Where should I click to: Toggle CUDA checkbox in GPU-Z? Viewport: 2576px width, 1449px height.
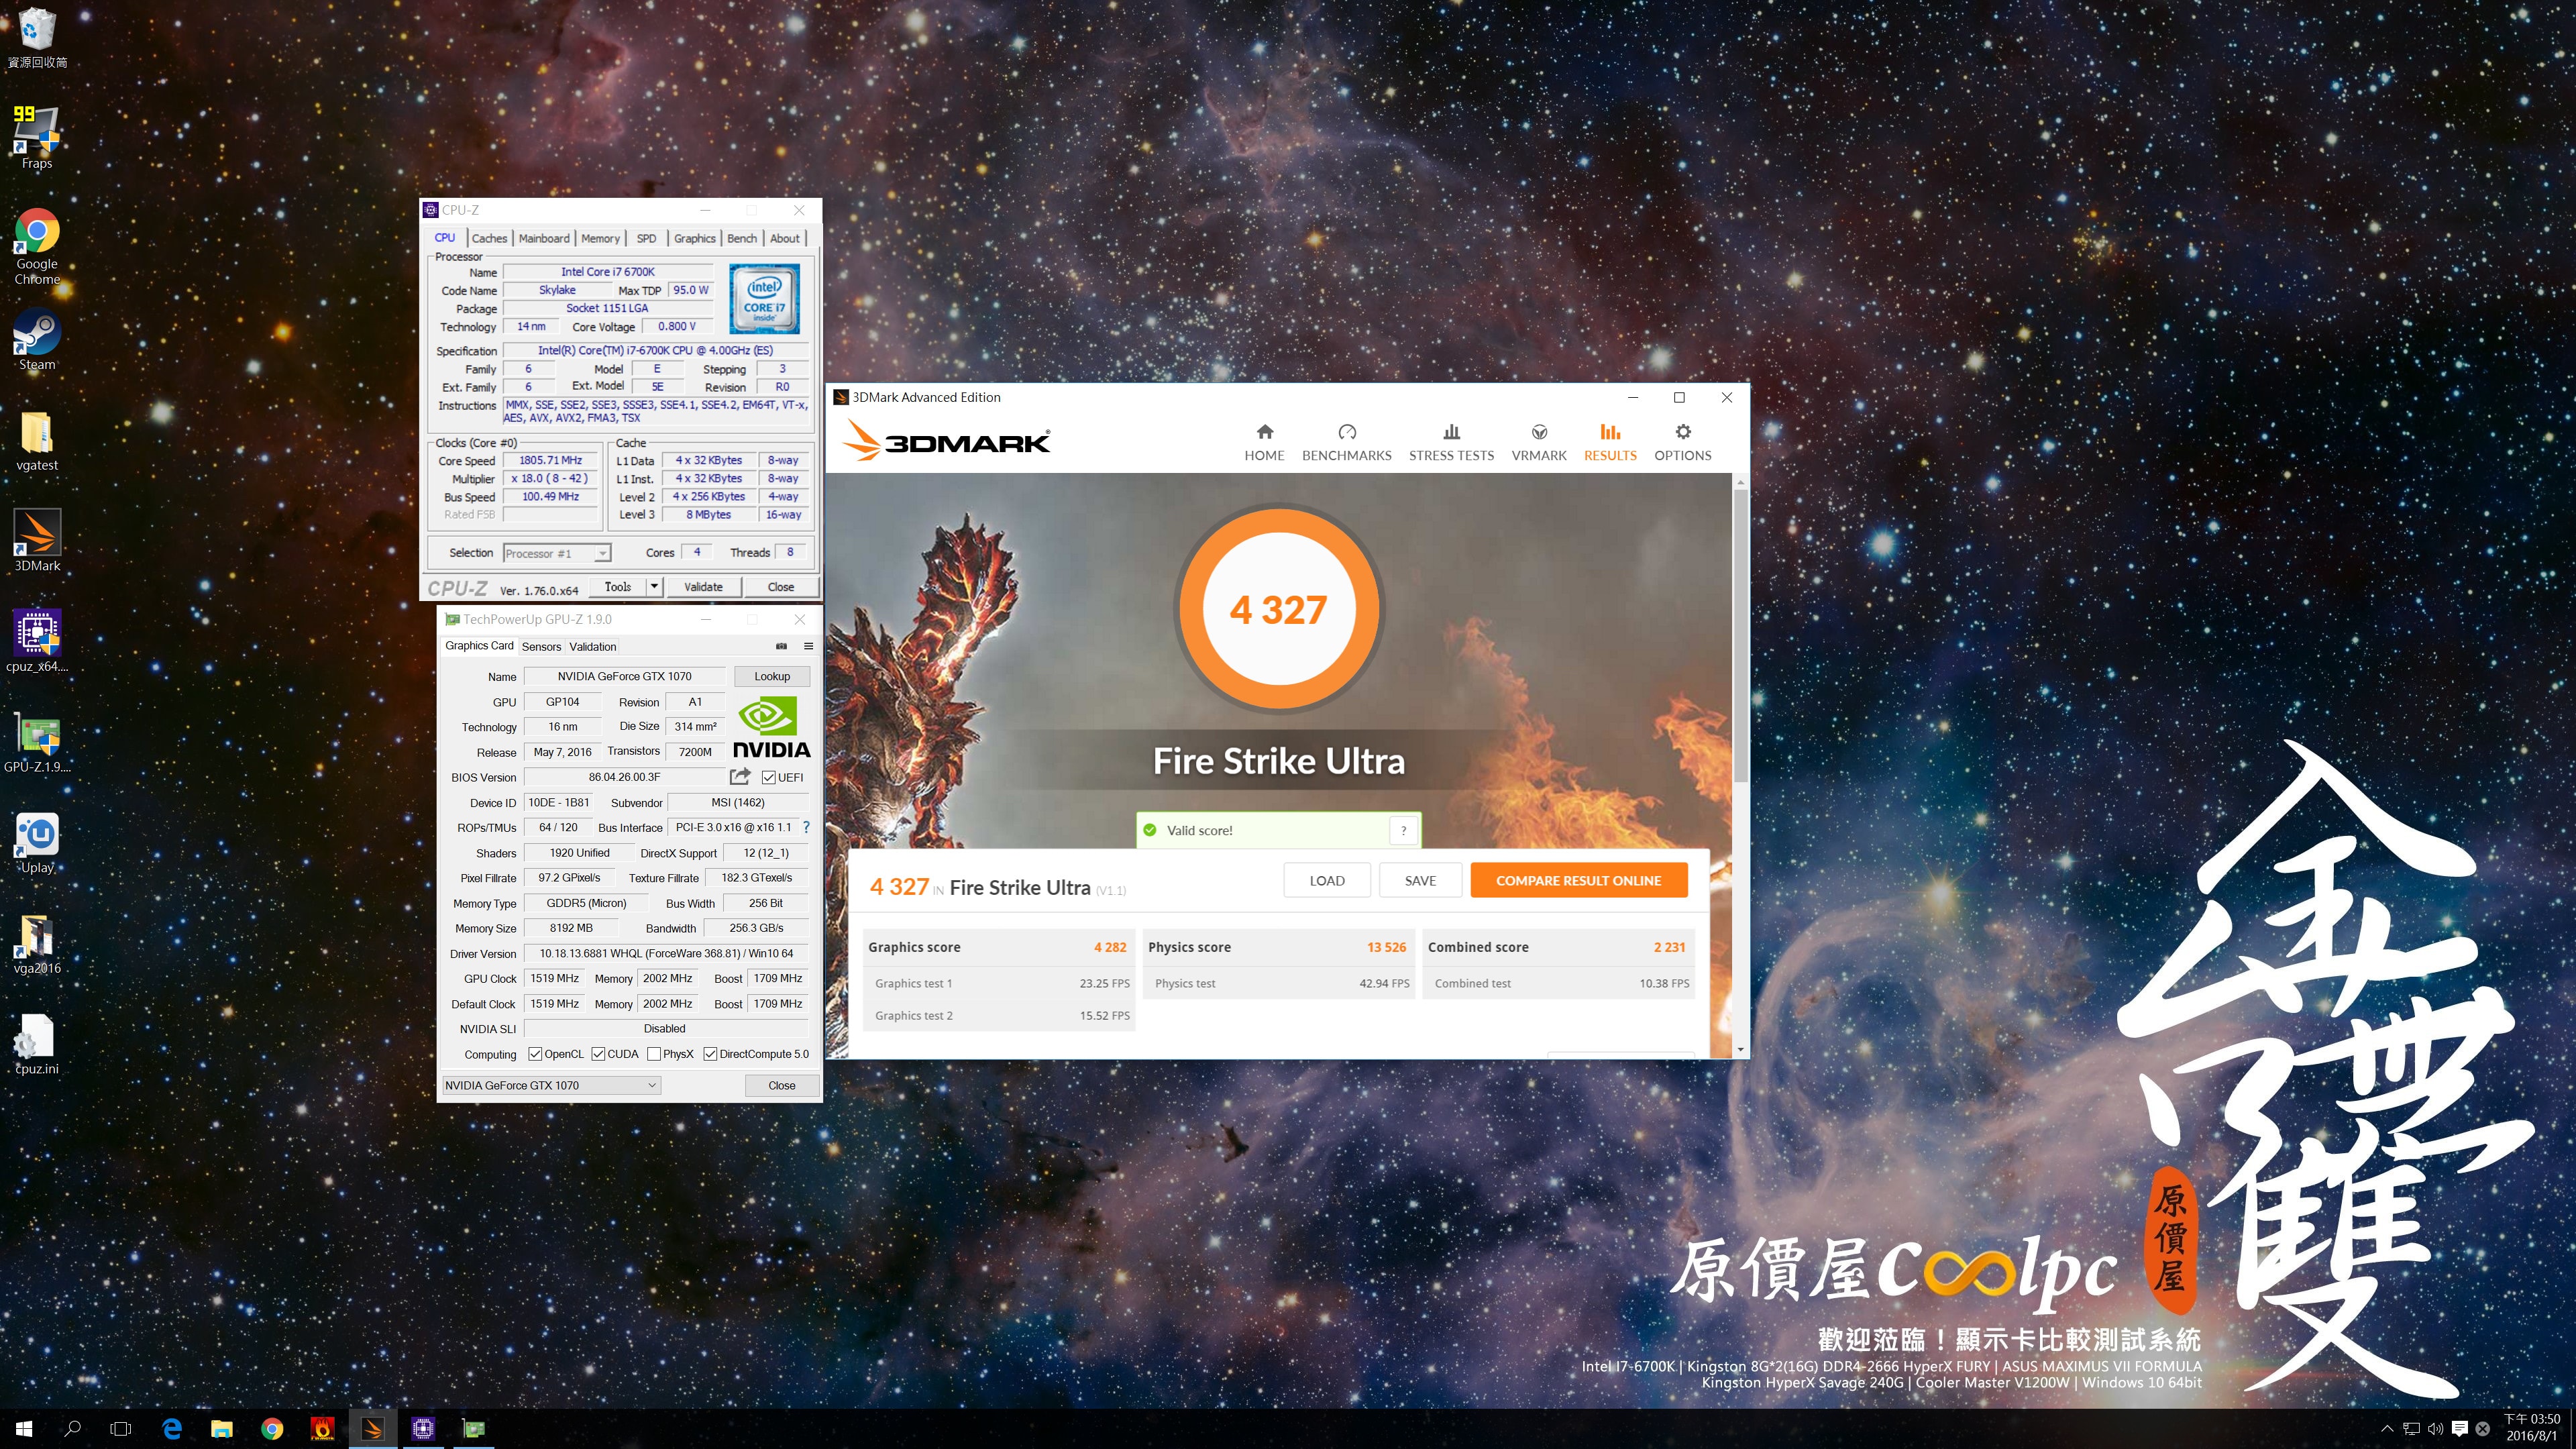point(598,1054)
